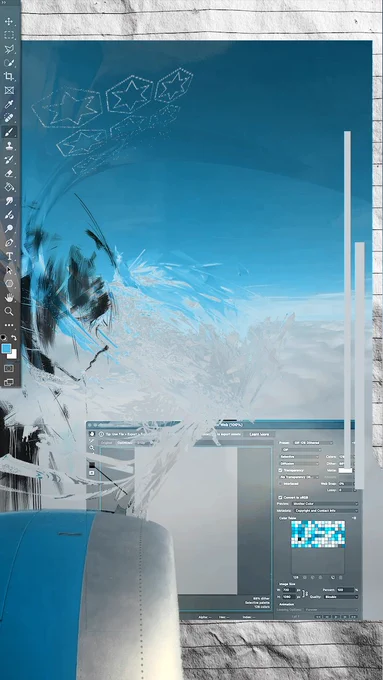Open the blue foreground color picker
Viewport: 383px width, 680px height.
(6, 348)
